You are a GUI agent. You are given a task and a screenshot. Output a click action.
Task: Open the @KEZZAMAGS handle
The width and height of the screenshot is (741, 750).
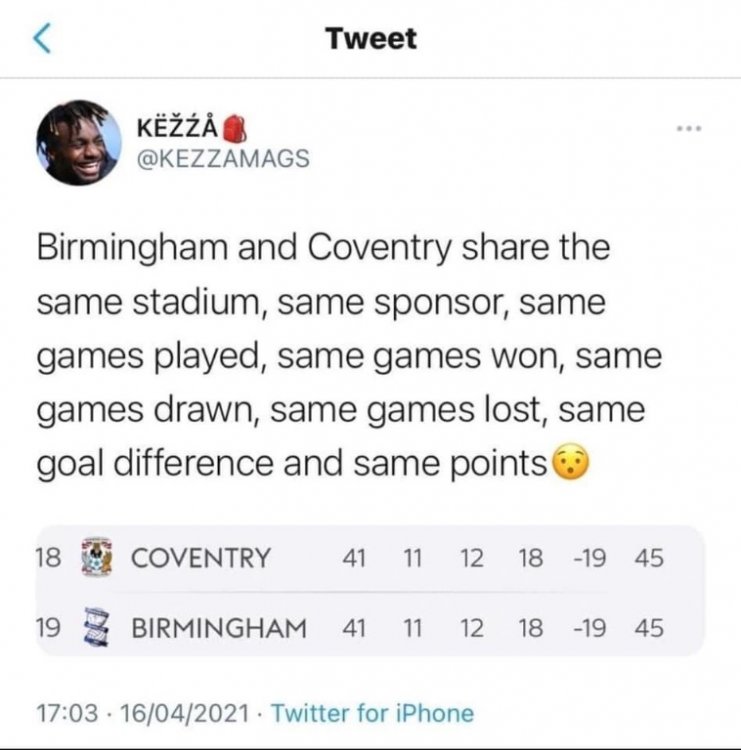tap(214, 158)
